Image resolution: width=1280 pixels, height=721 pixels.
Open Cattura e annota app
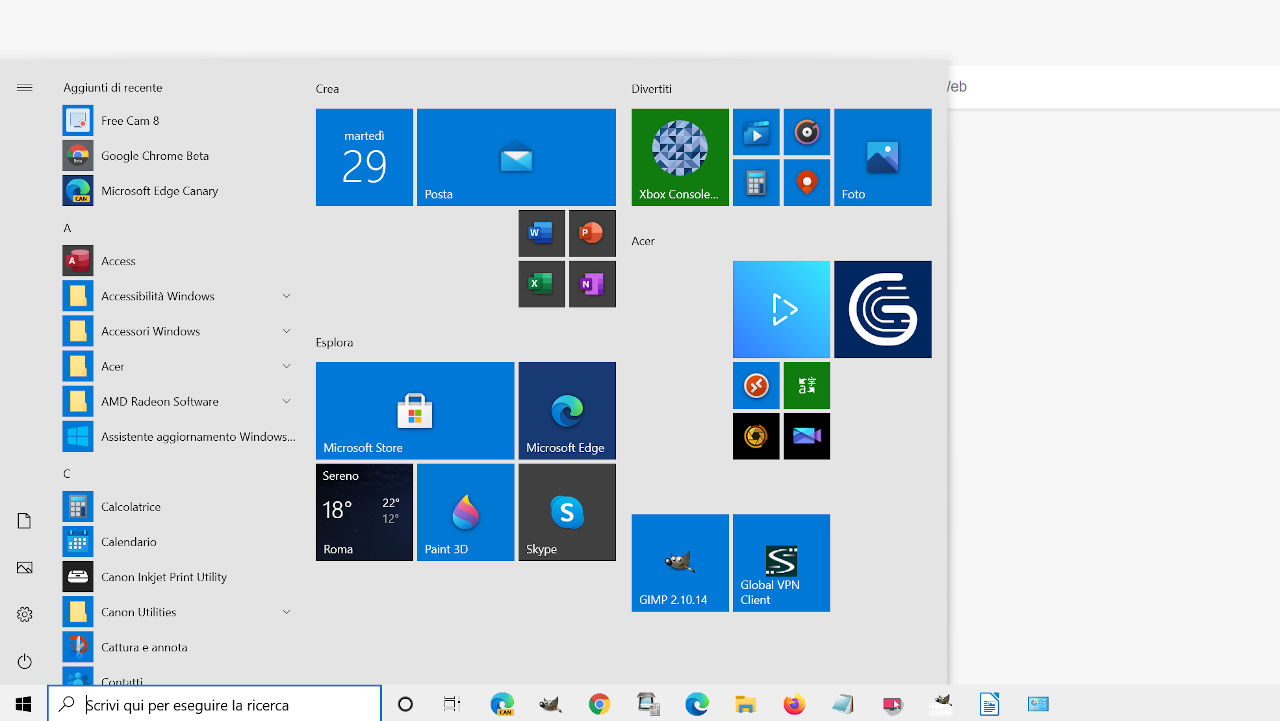(x=179, y=647)
